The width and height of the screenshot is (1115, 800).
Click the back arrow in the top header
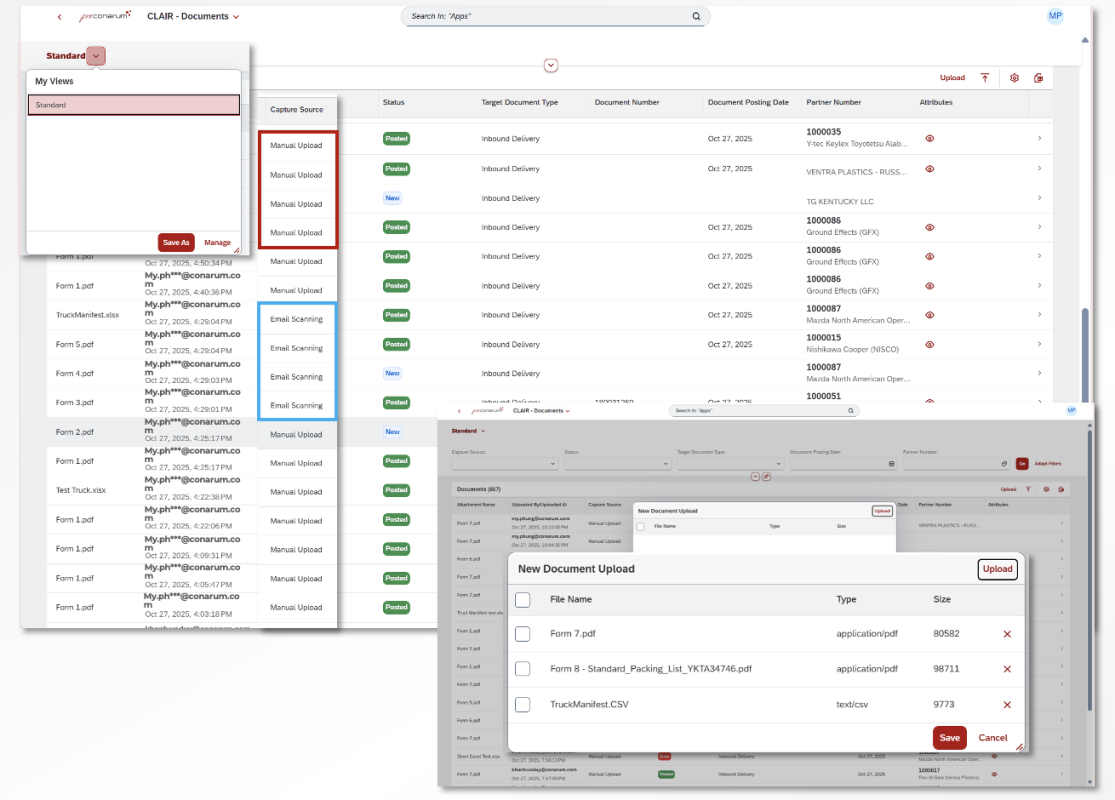click(59, 17)
